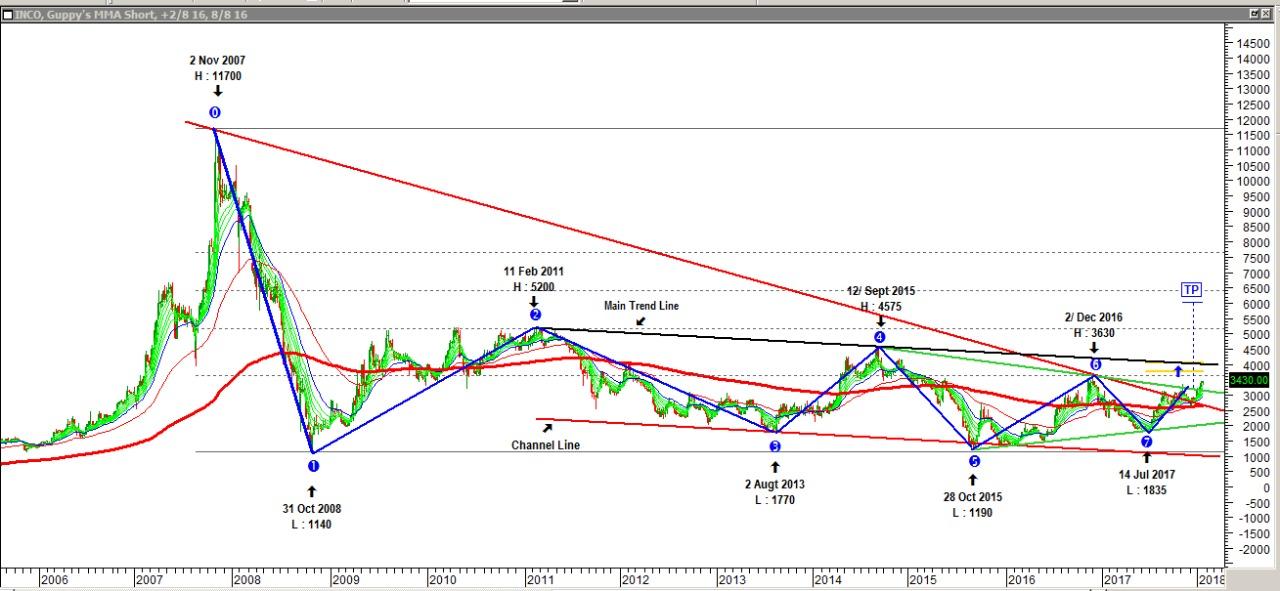
Task: Click wave marker 0 at the 2007 peak
Action: (215, 113)
